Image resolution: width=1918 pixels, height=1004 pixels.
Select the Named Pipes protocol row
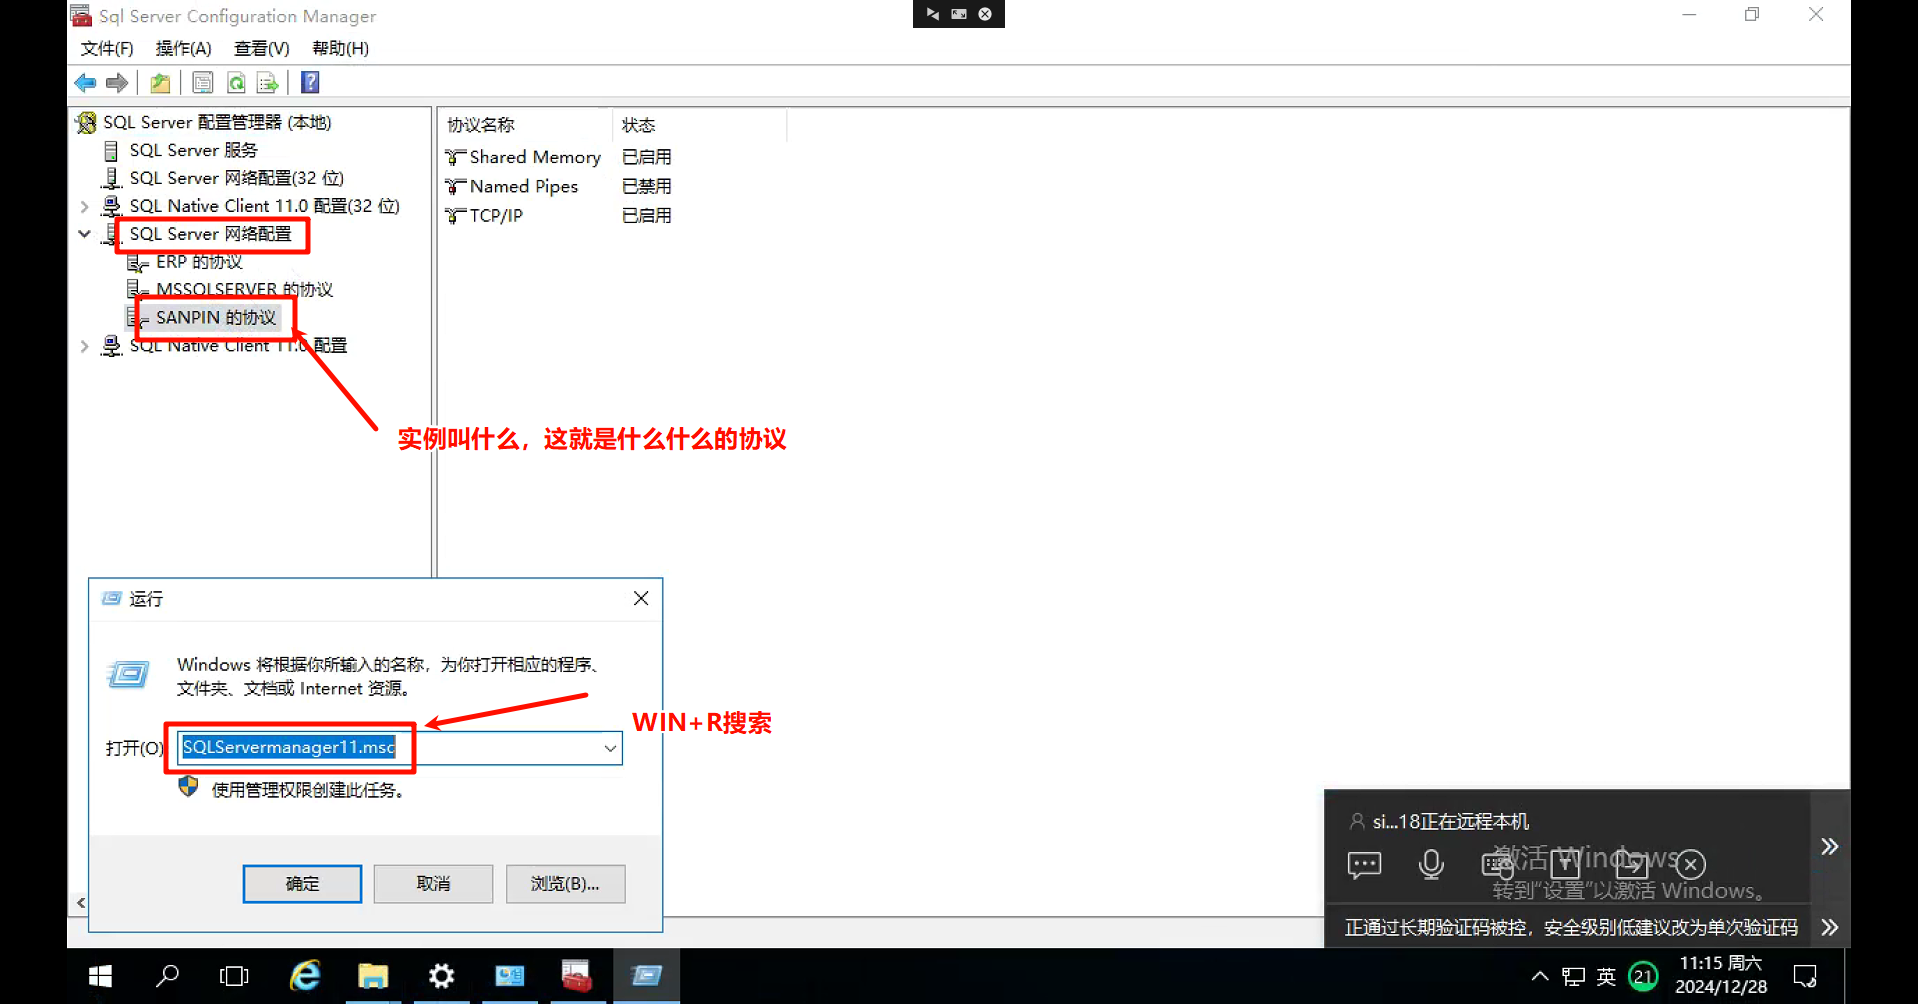tap(524, 186)
